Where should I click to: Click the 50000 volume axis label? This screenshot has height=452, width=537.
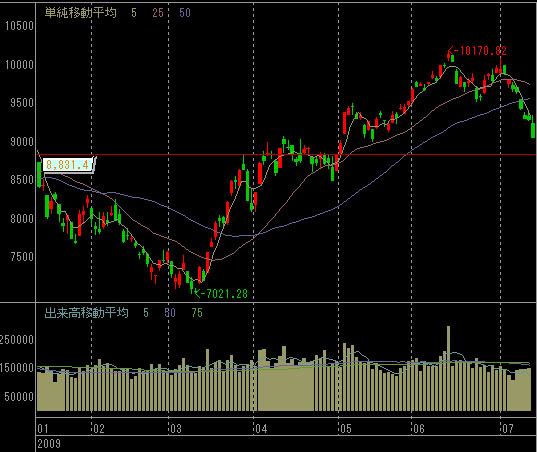tap(19, 397)
